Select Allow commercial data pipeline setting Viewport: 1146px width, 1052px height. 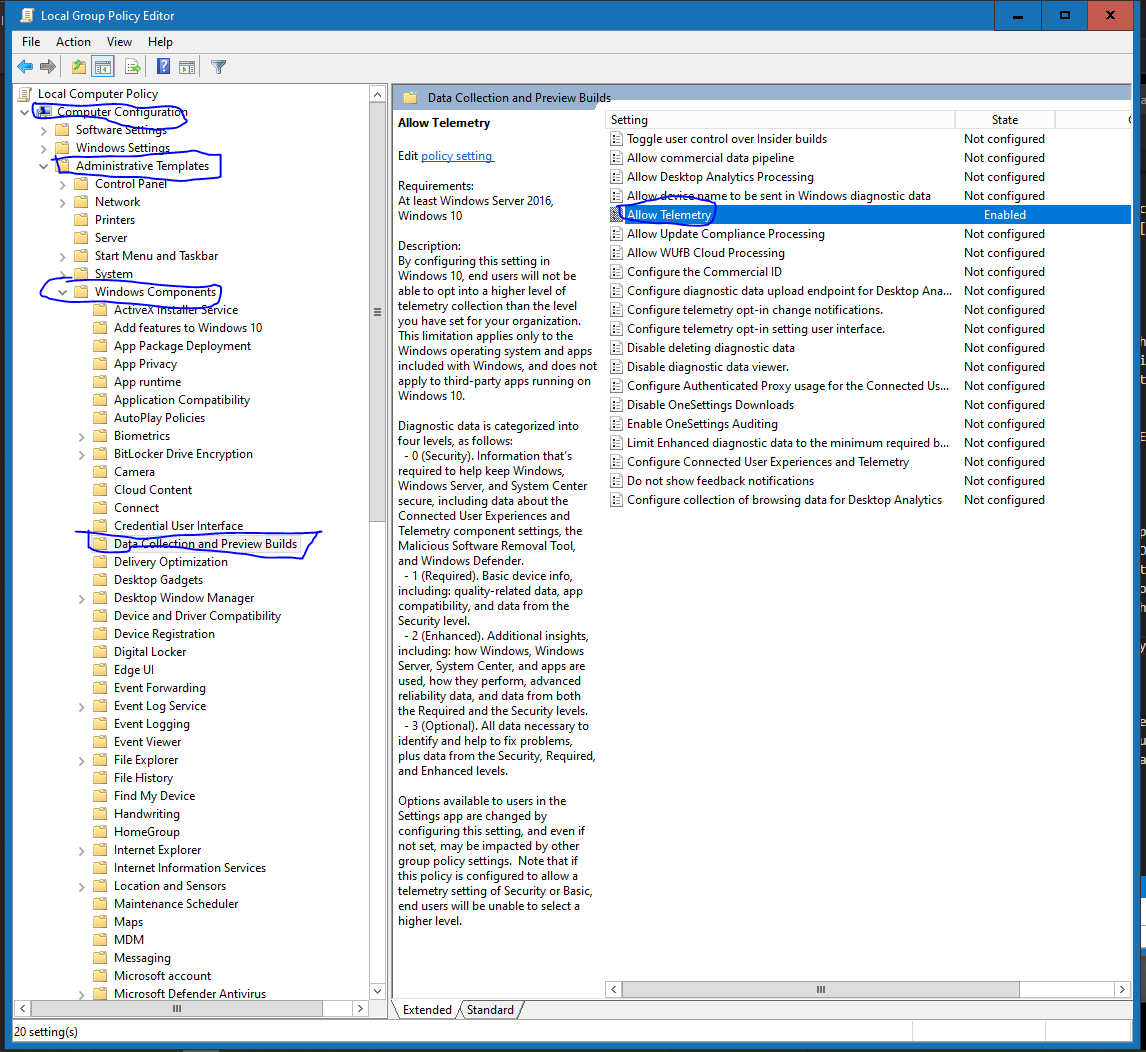coord(710,158)
